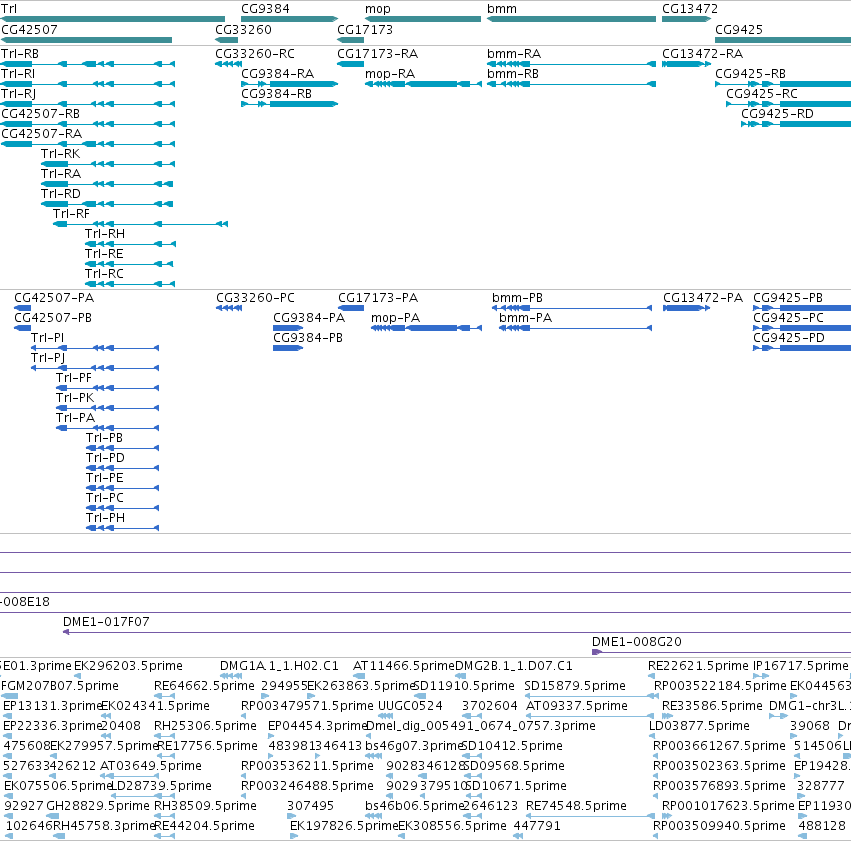
Task: Select protein Trl-PJ
Action: [95, 368]
